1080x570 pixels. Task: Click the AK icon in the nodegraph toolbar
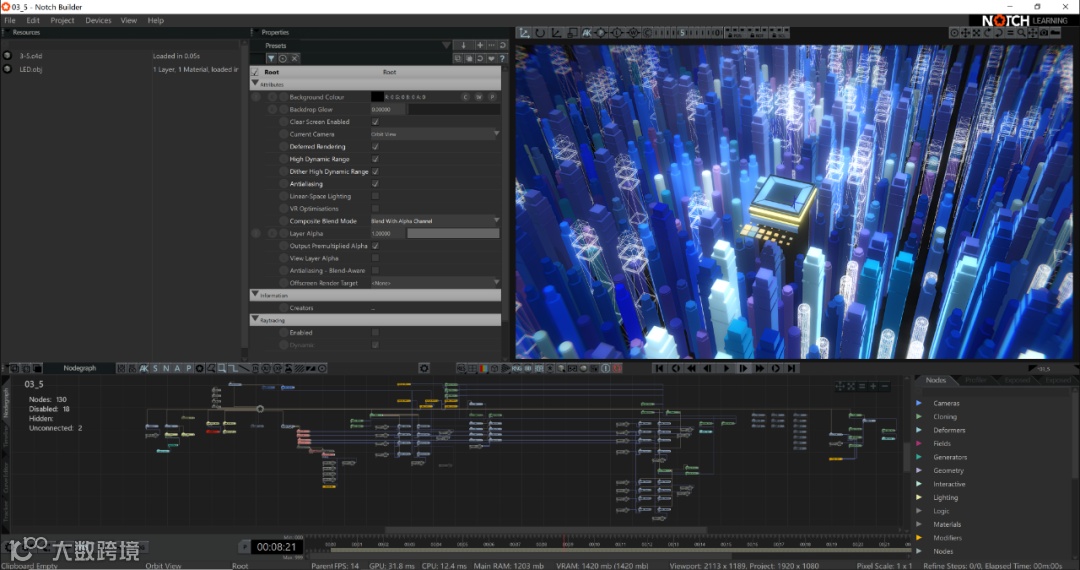coord(144,368)
